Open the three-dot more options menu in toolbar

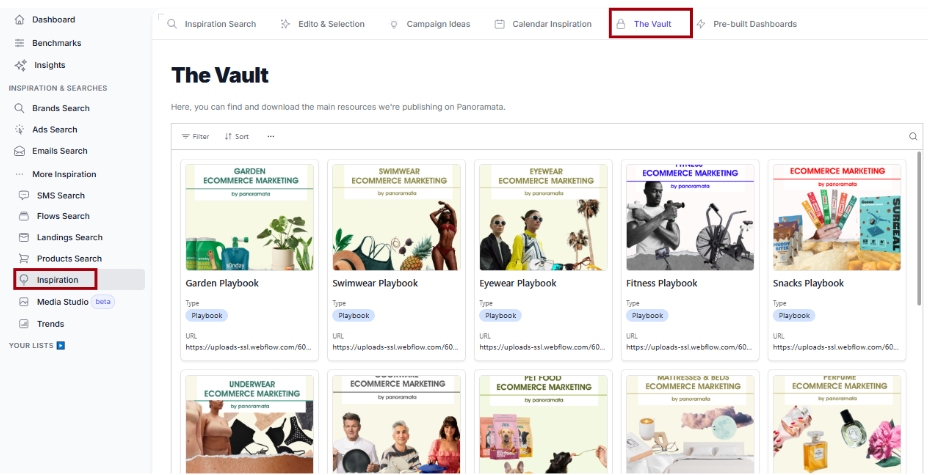[x=270, y=136]
